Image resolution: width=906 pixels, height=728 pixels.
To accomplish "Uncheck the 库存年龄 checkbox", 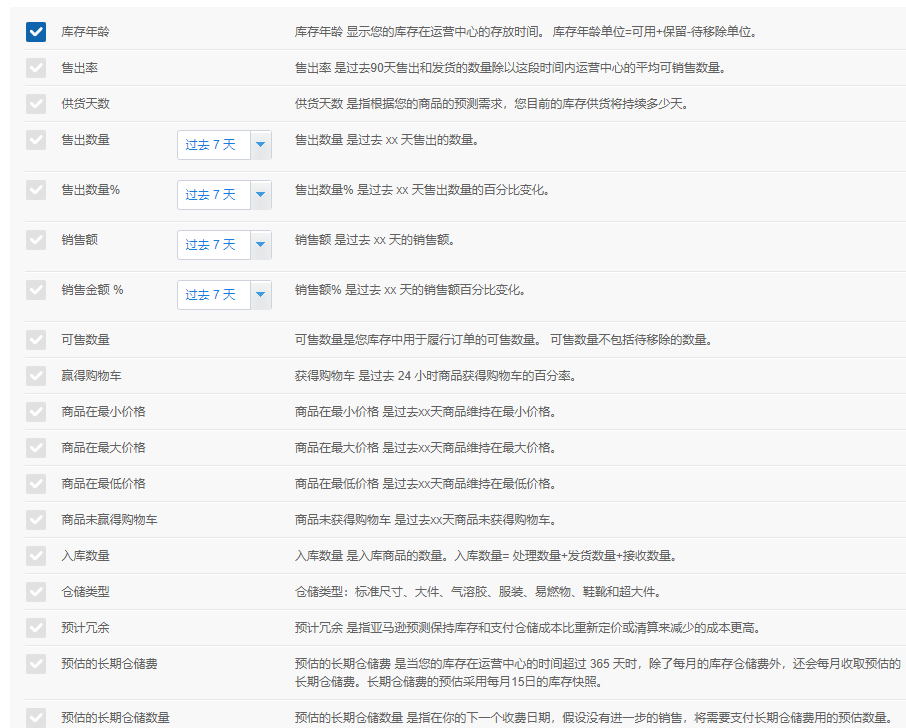I will point(36,32).
